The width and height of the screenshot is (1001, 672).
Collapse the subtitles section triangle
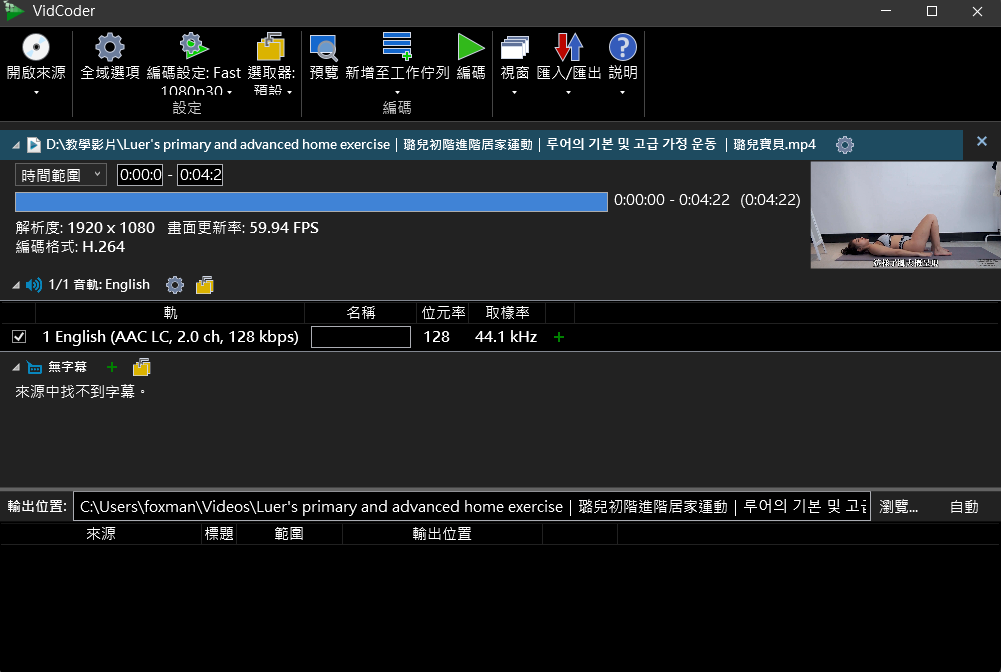click(16, 368)
